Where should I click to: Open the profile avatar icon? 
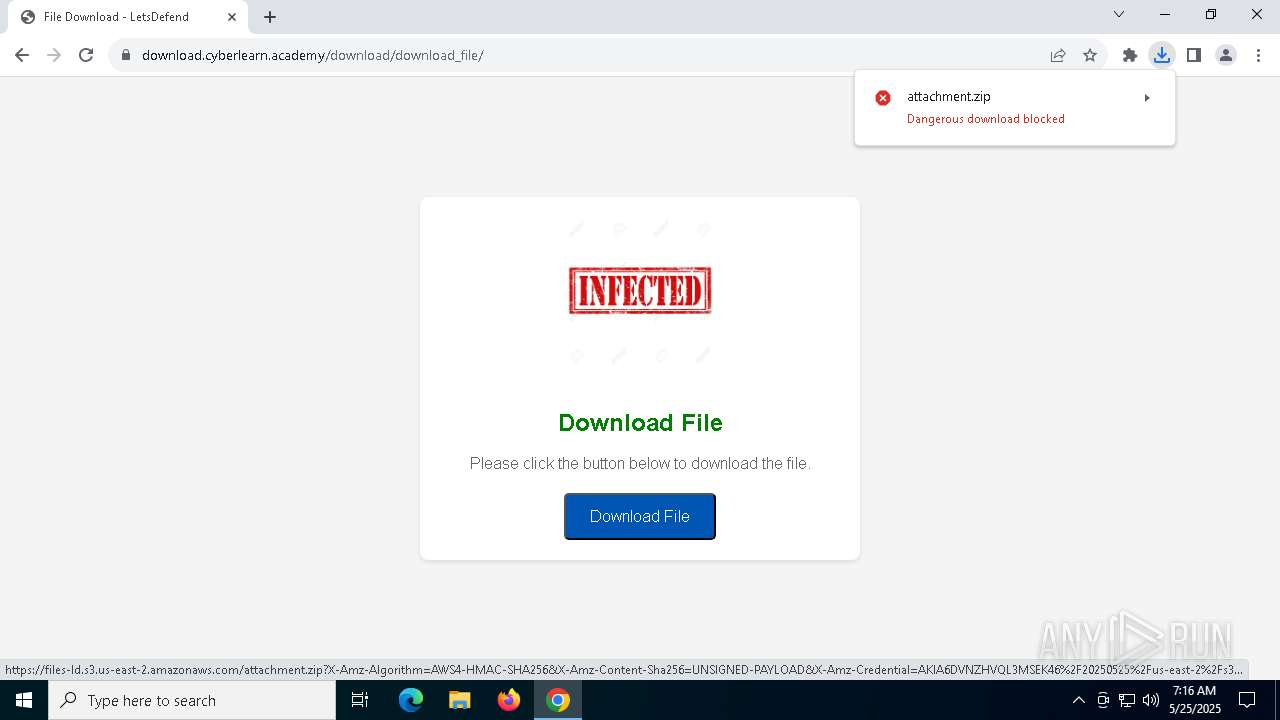point(1226,55)
